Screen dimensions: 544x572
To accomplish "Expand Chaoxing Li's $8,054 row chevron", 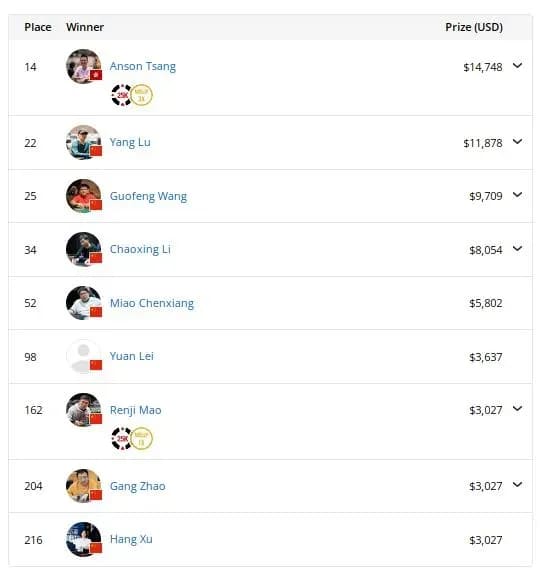I will tap(517, 249).
